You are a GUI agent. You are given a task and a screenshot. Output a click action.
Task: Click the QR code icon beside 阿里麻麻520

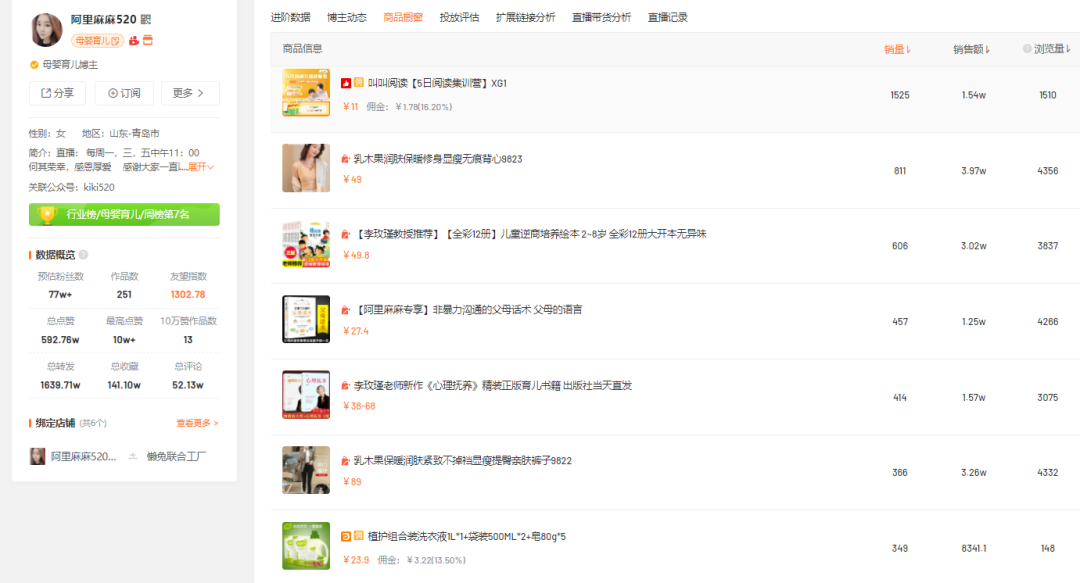pos(145,19)
